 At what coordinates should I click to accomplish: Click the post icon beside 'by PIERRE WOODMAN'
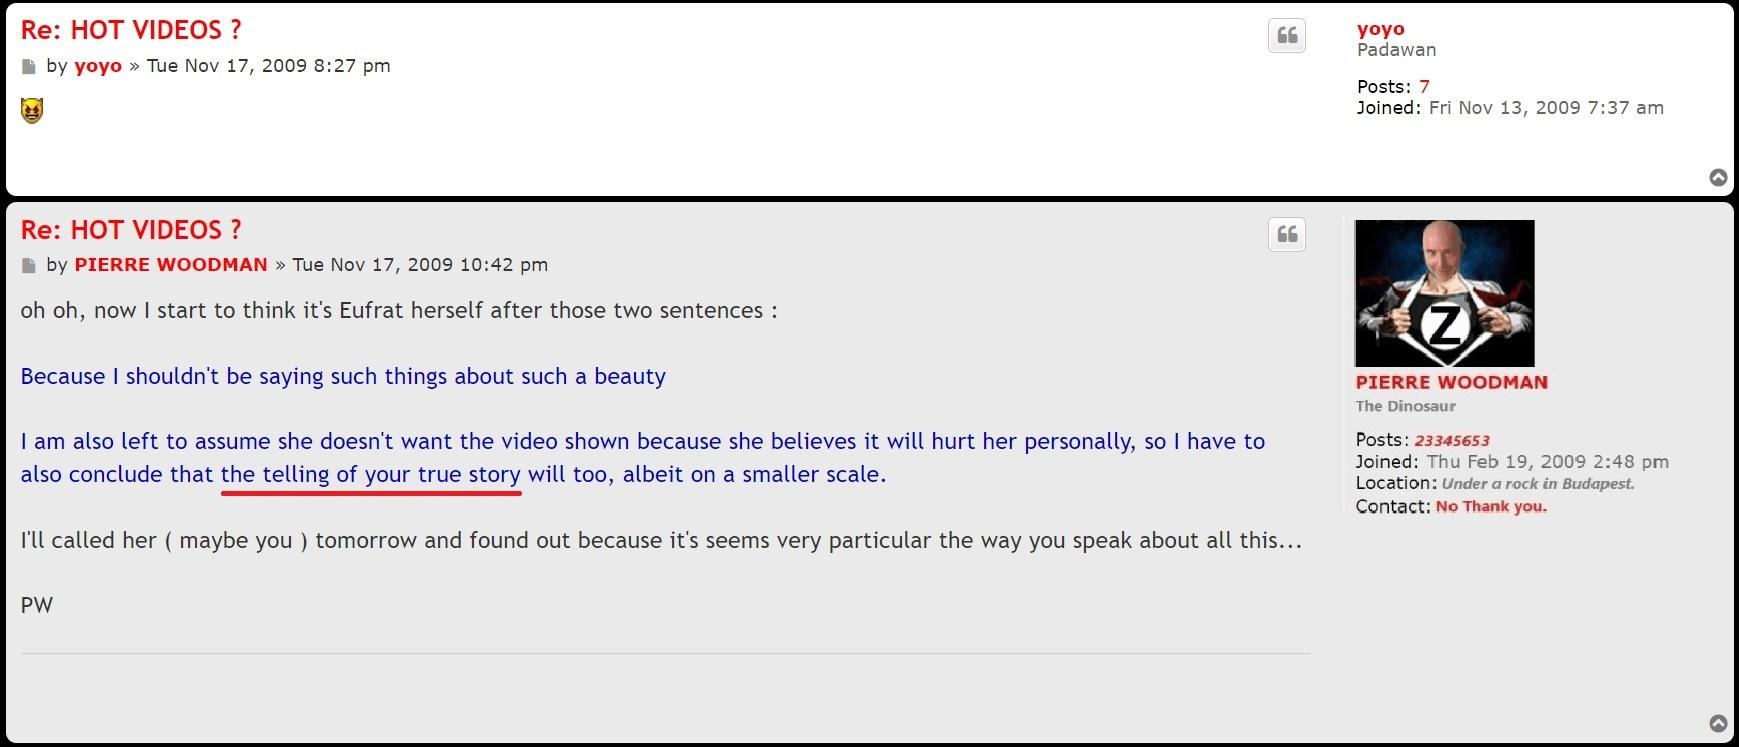(x=29, y=266)
